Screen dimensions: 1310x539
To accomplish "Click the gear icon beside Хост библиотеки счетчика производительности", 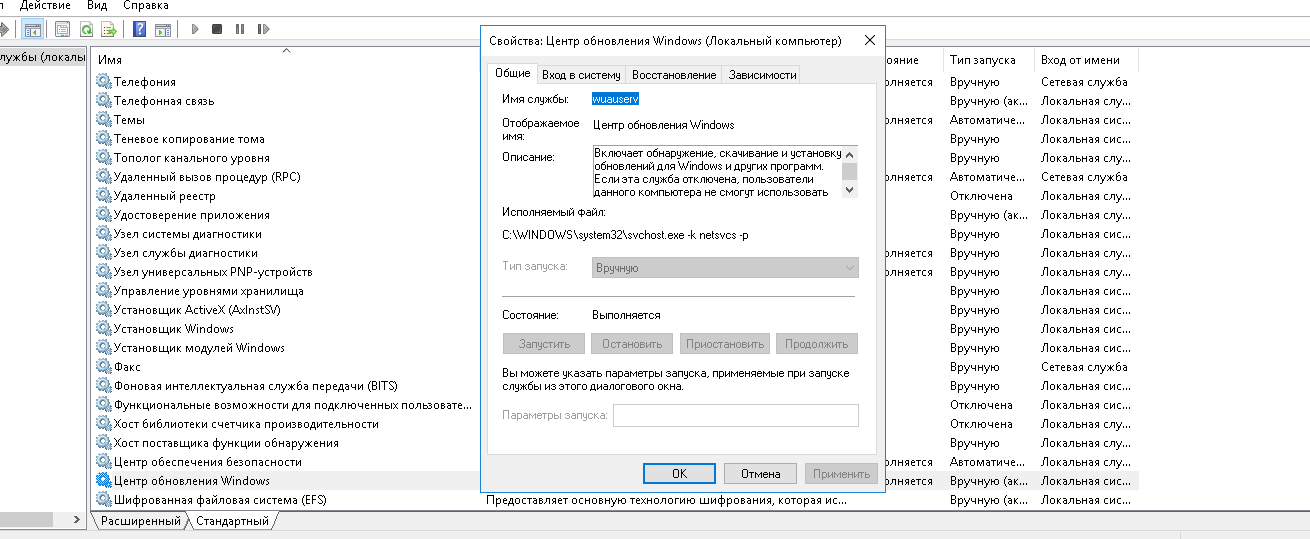I will (104, 424).
